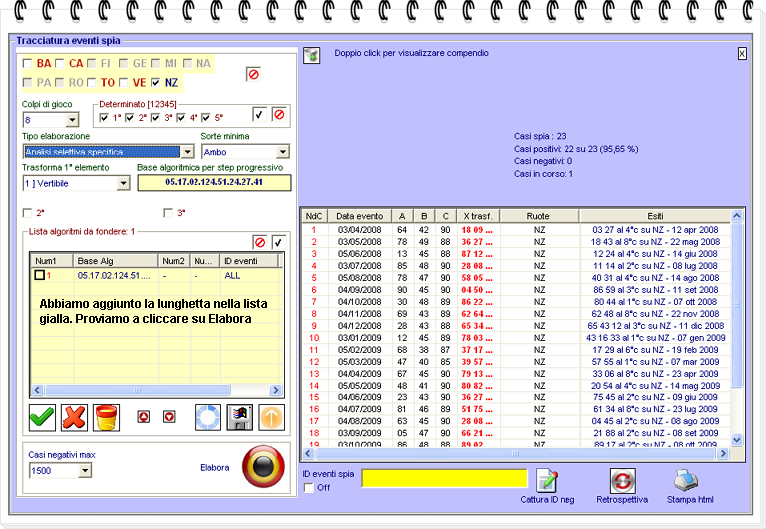Click the blue circular ring icon
The height and width of the screenshot is (529, 766).
[208, 418]
